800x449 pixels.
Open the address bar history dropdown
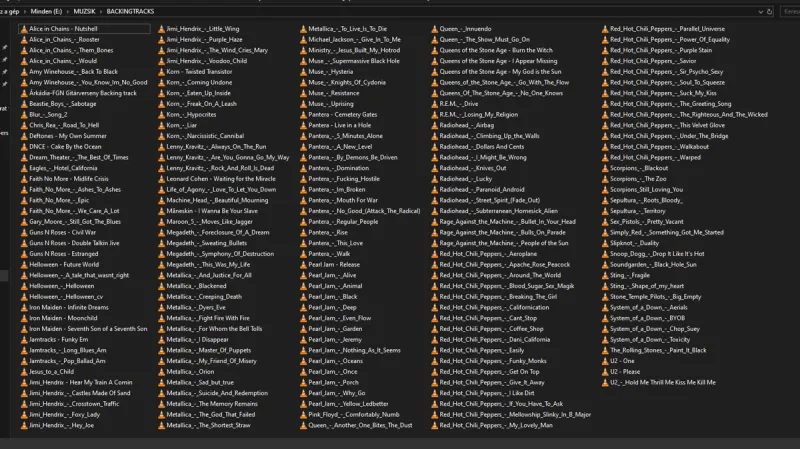coord(760,11)
